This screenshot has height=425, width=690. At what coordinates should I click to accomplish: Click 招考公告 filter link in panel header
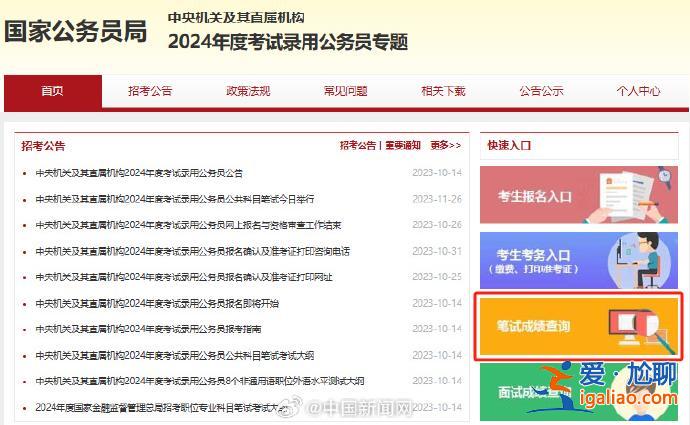(x=358, y=145)
